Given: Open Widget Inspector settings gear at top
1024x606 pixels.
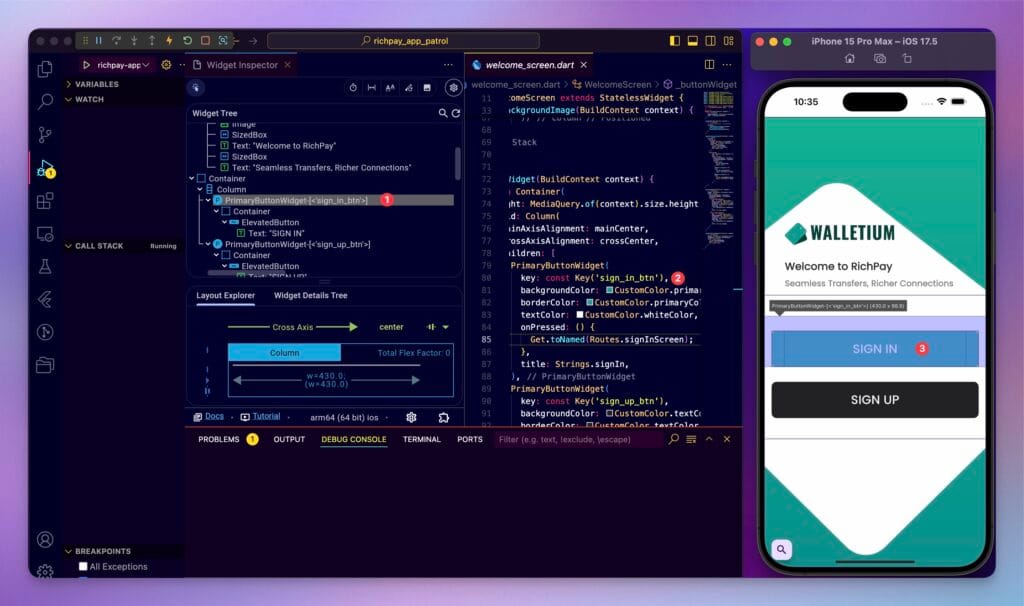Looking at the screenshot, I should (453, 88).
